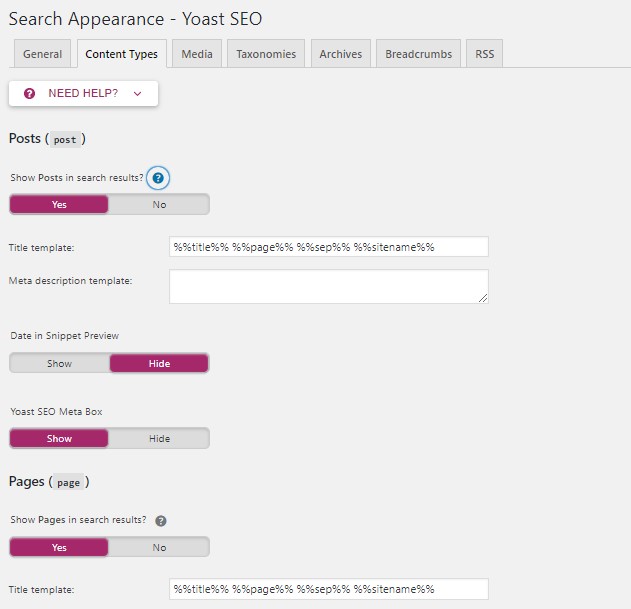Viewport: 631px width, 609px height.
Task: Switch to the General tab
Action: tap(42, 54)
